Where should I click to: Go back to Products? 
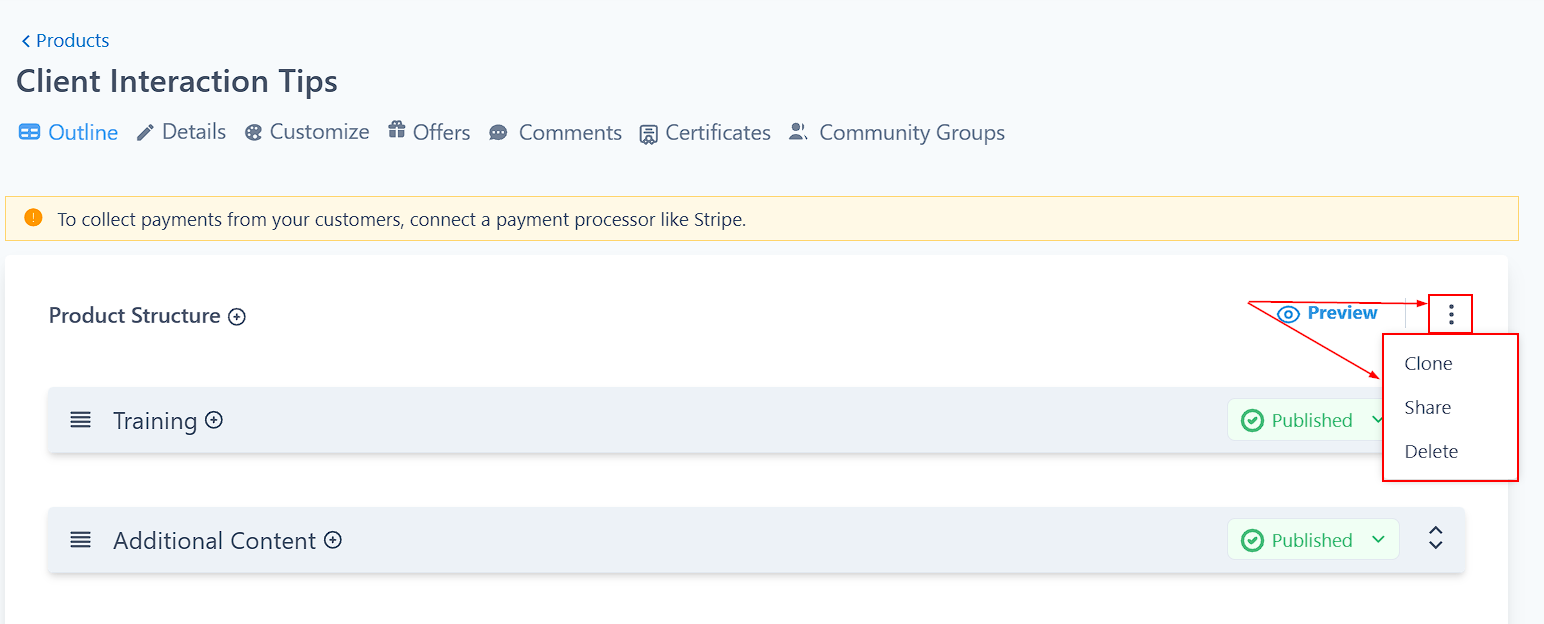tap(65, 41)
